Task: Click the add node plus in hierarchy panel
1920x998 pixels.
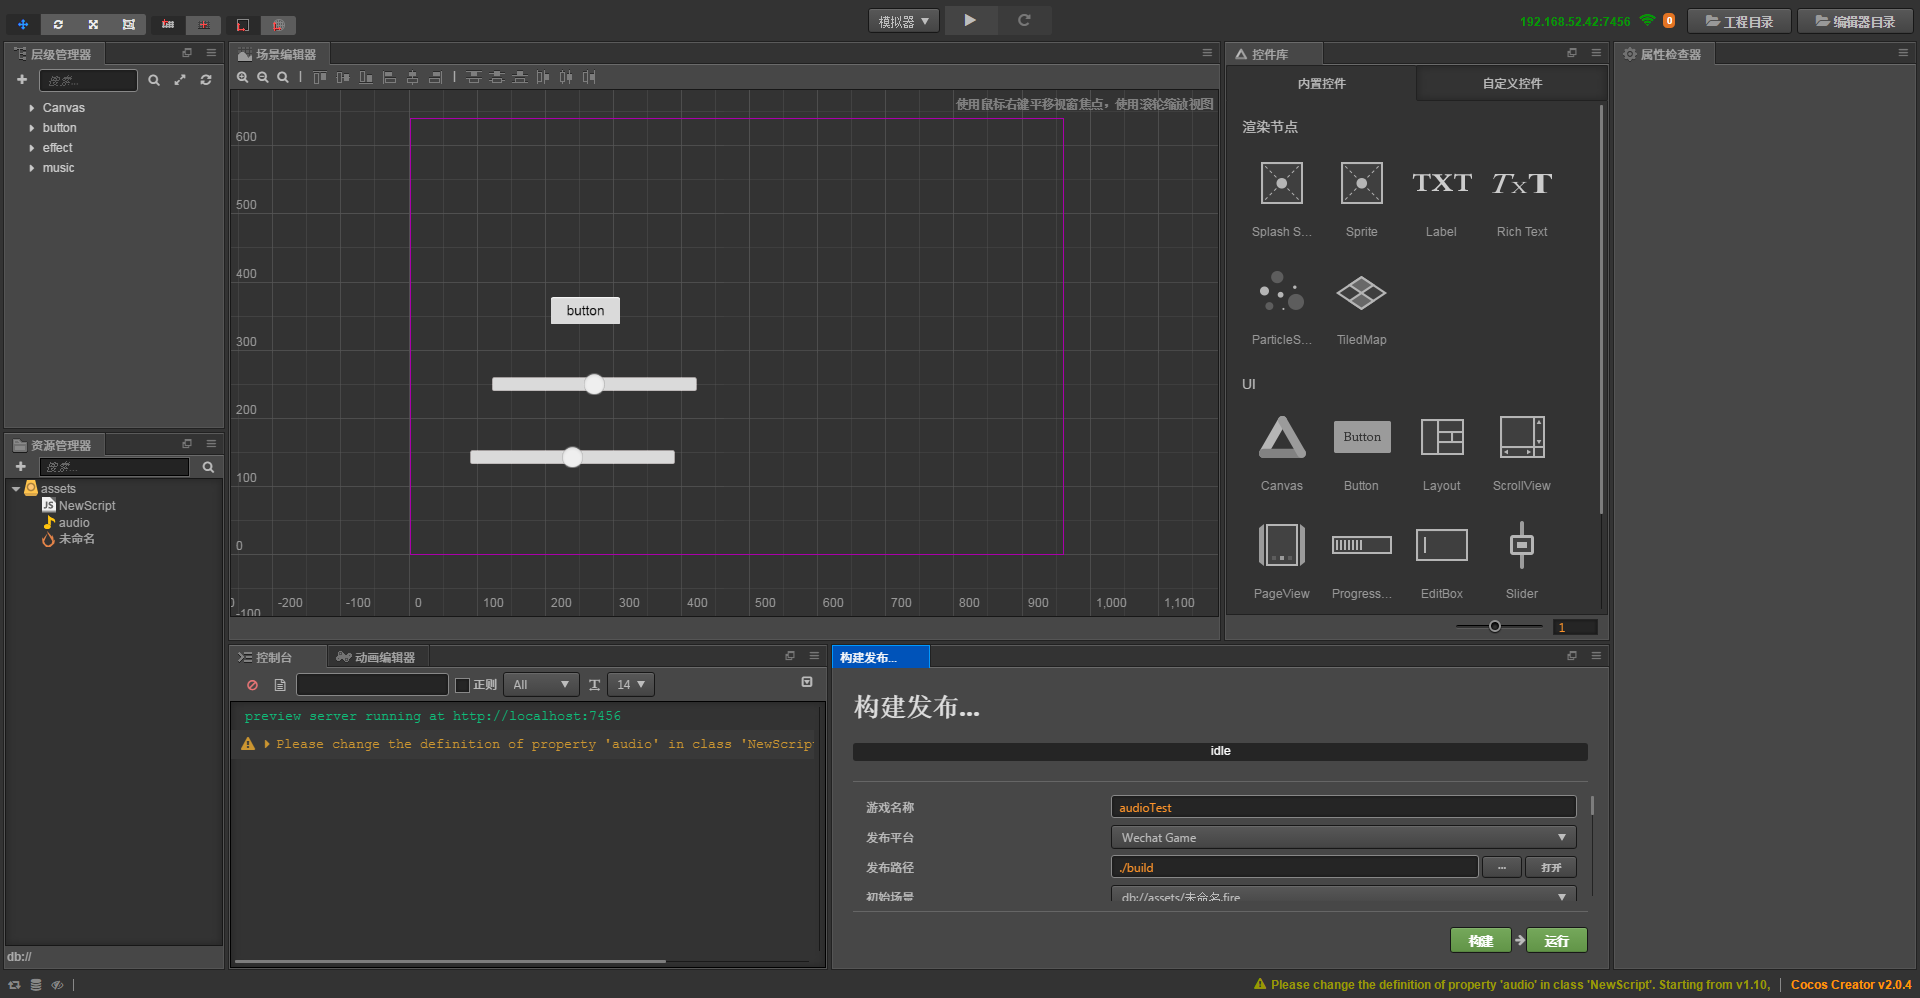Action: click(x=22, y=80)
